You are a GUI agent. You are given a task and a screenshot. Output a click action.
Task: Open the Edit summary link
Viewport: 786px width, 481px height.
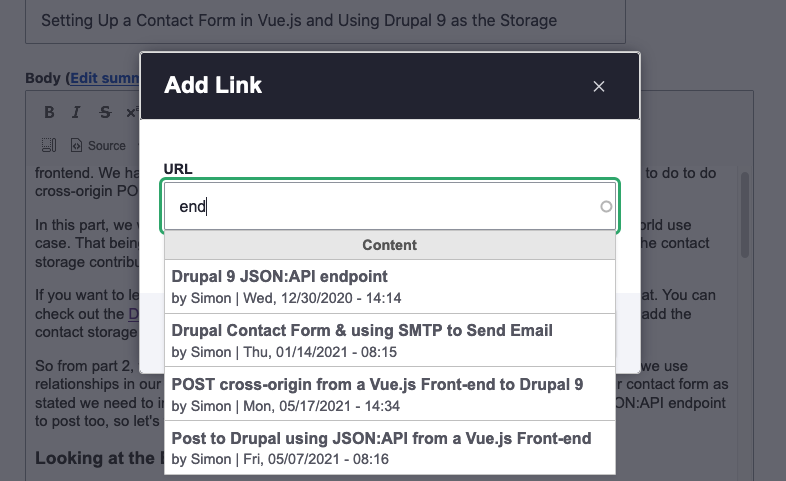click(x=105, y=78)
